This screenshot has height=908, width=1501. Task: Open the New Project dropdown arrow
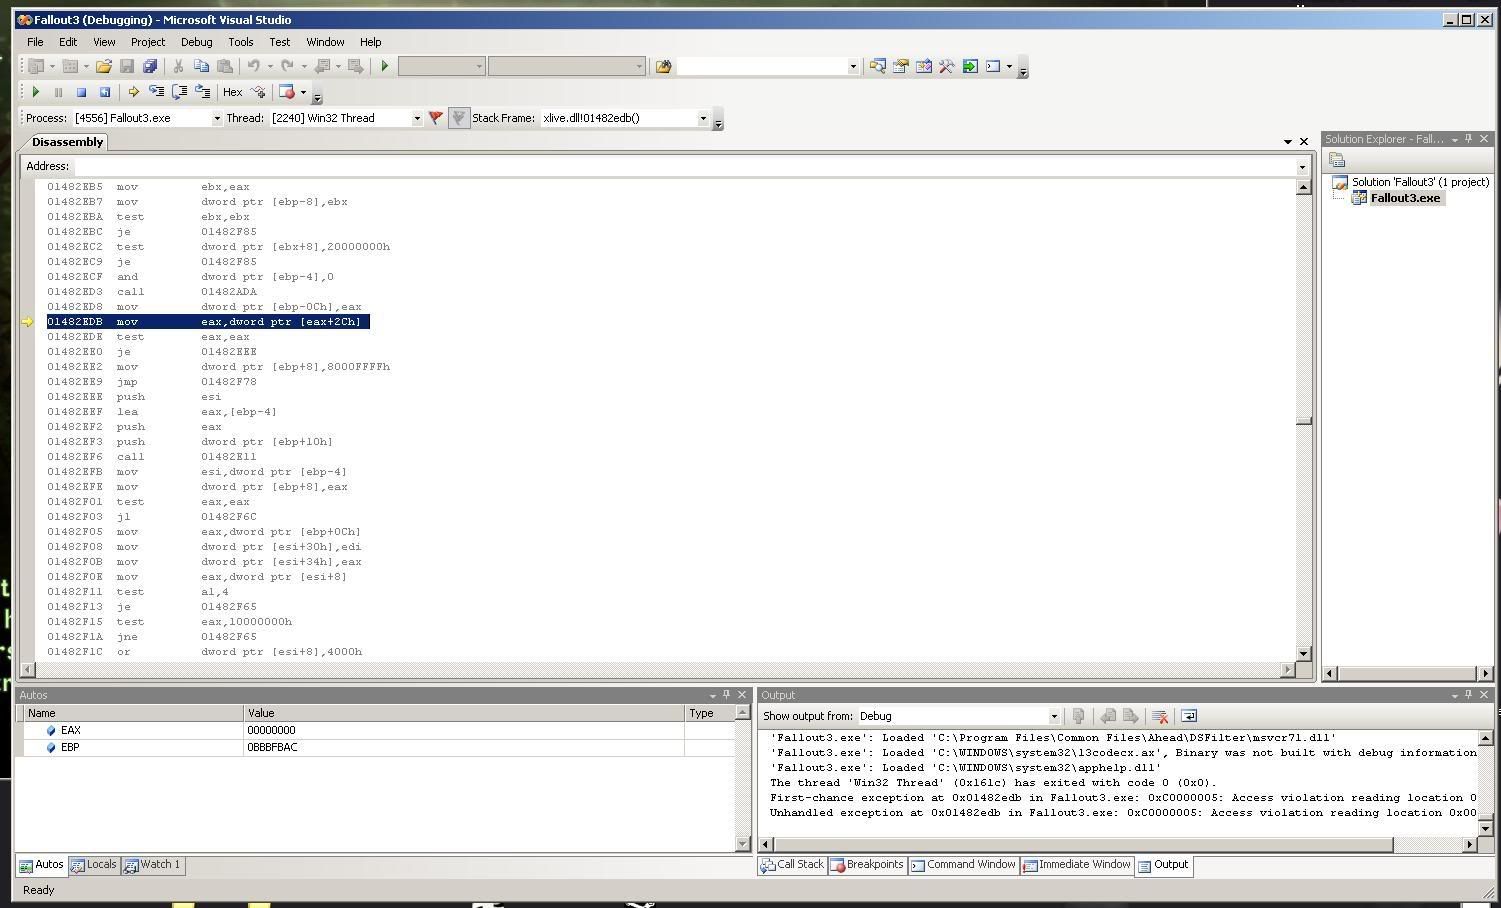tap(52, 66)
